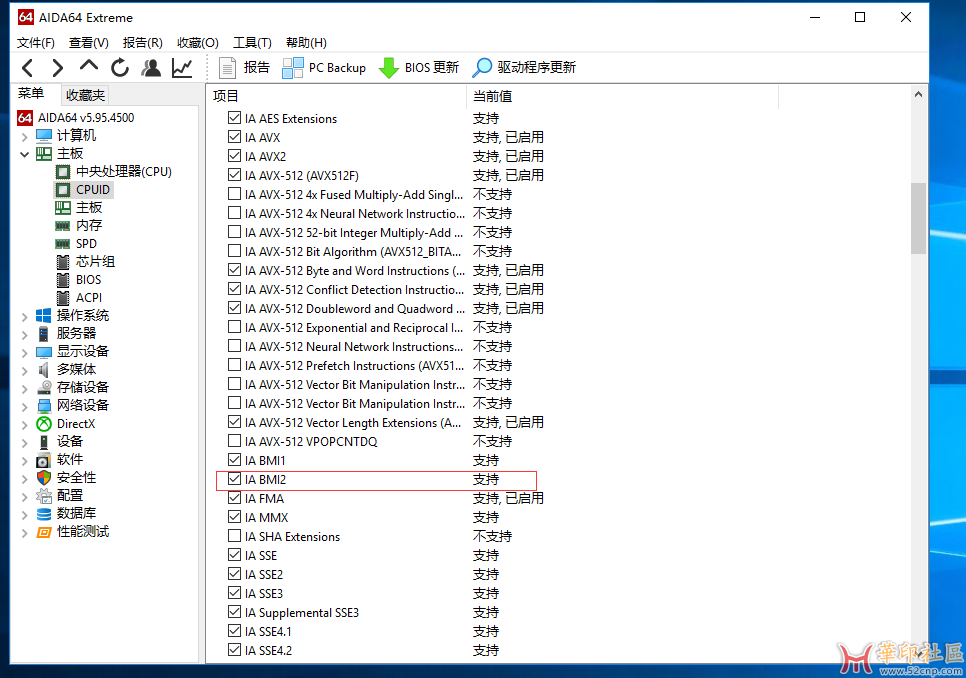Select 安全性 in the tree
966x678 pixels.
pyautogui.click(x=67, y=477)
